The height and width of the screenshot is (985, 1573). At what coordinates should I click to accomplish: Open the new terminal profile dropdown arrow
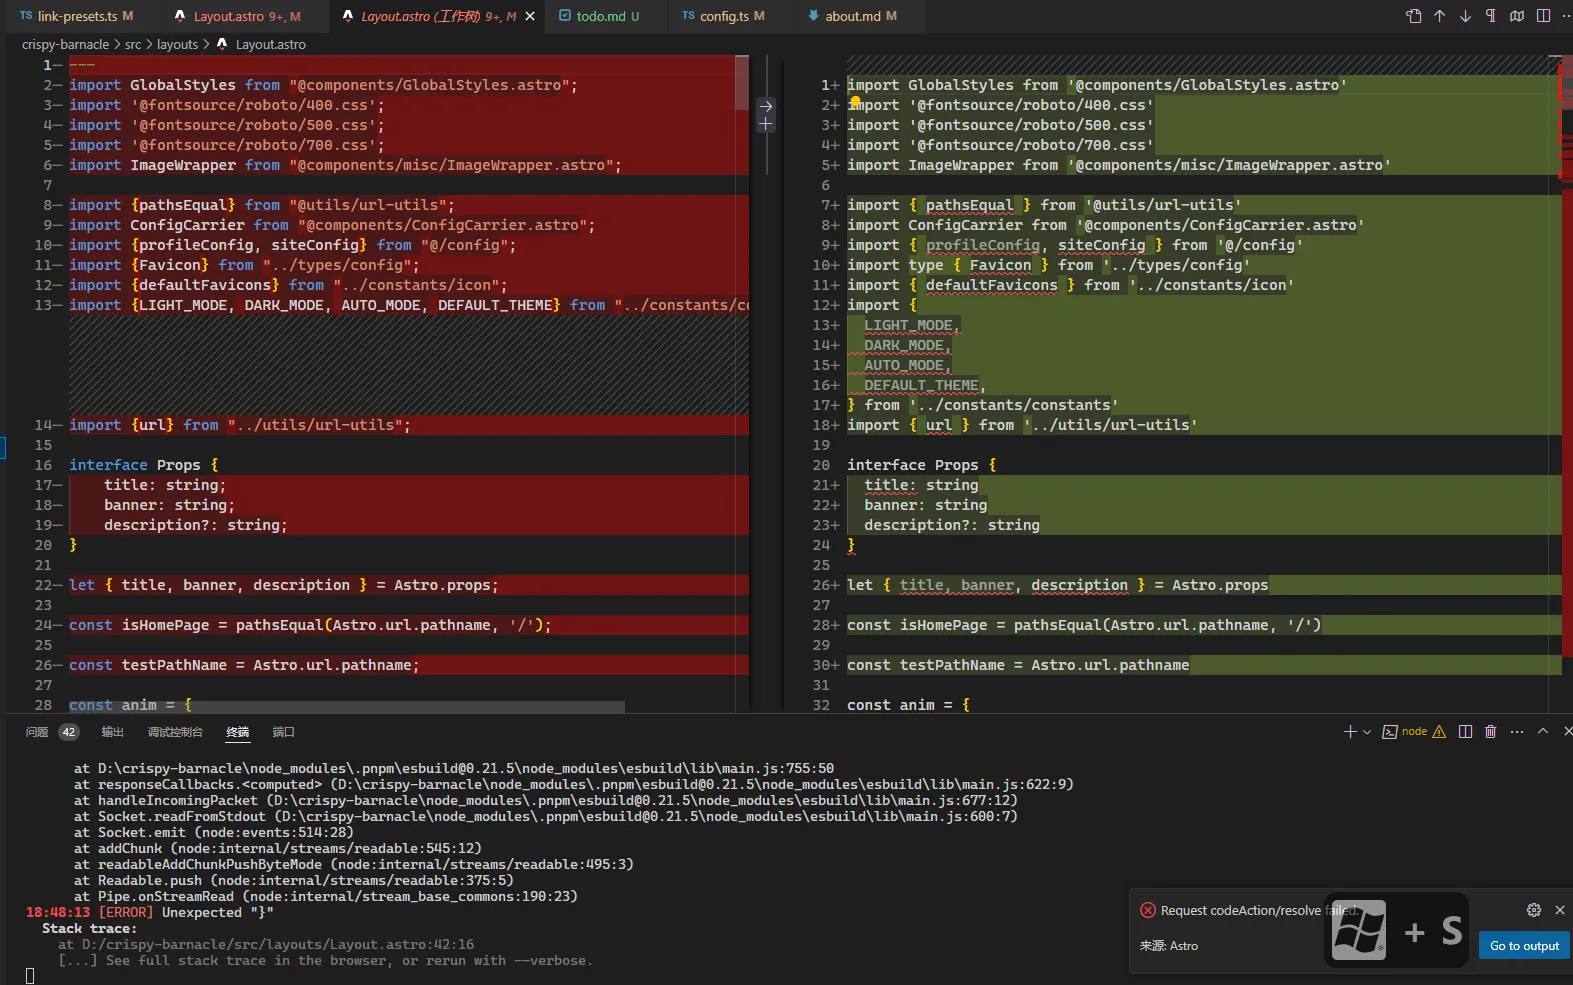[1367, 732]
